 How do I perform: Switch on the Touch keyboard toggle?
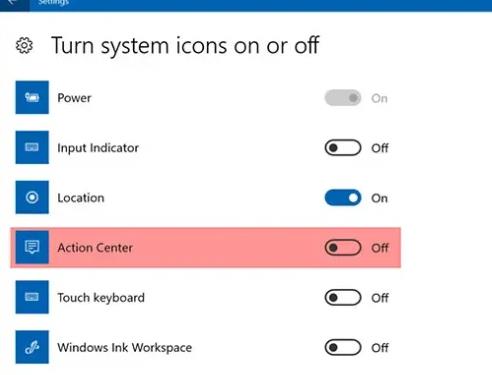point(343,297)
